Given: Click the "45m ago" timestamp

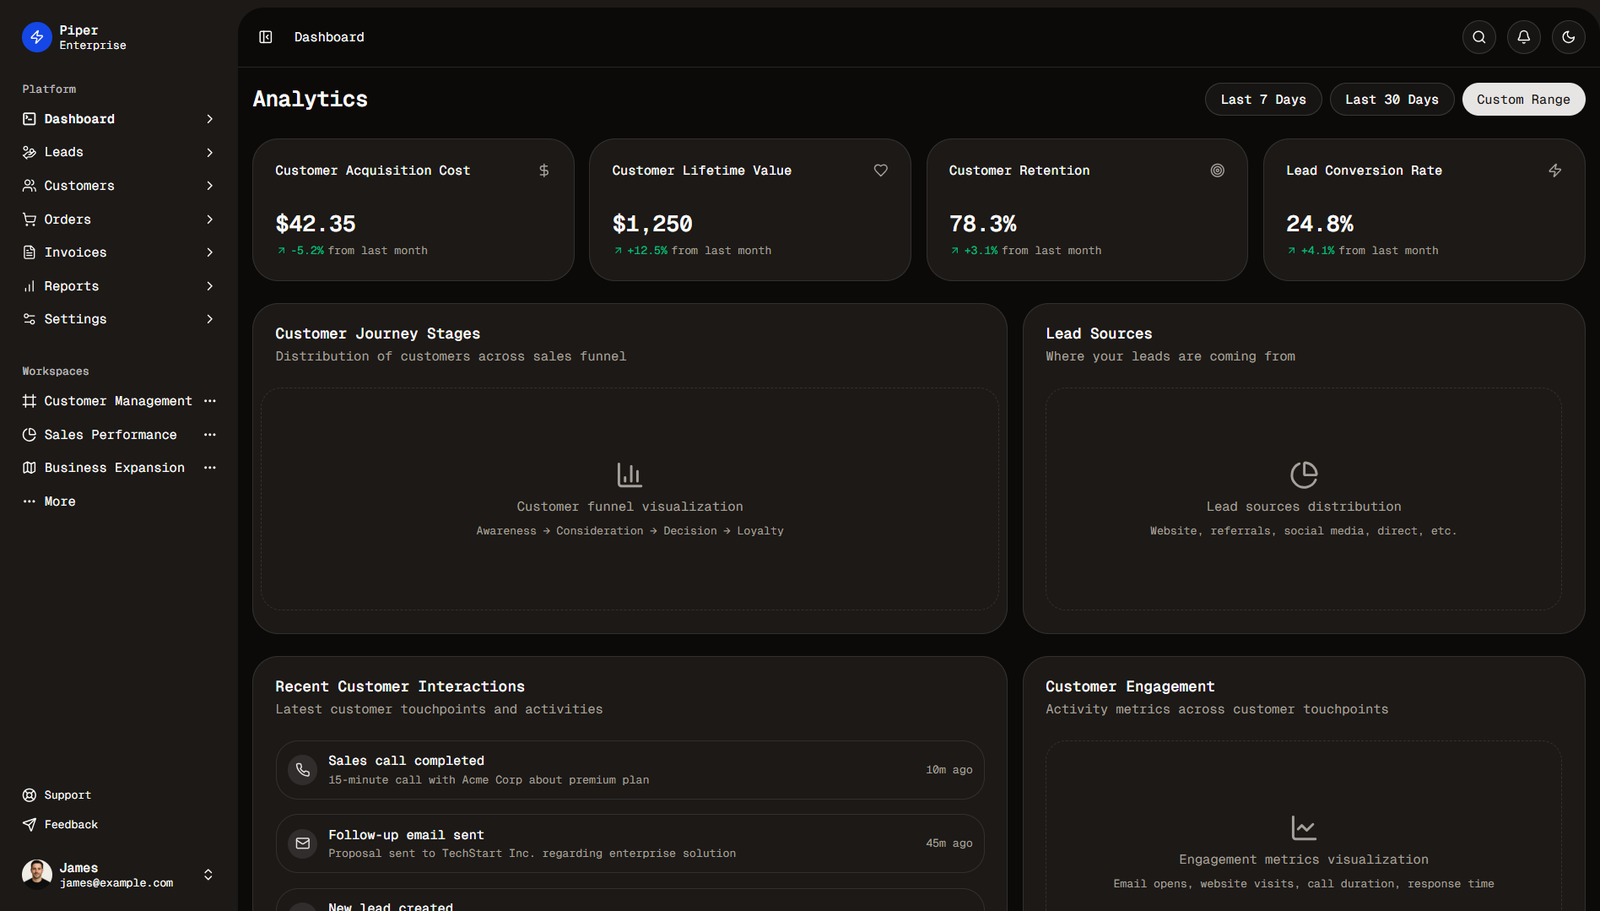Looking at the screenshot, I should click(x=949, y=844).
